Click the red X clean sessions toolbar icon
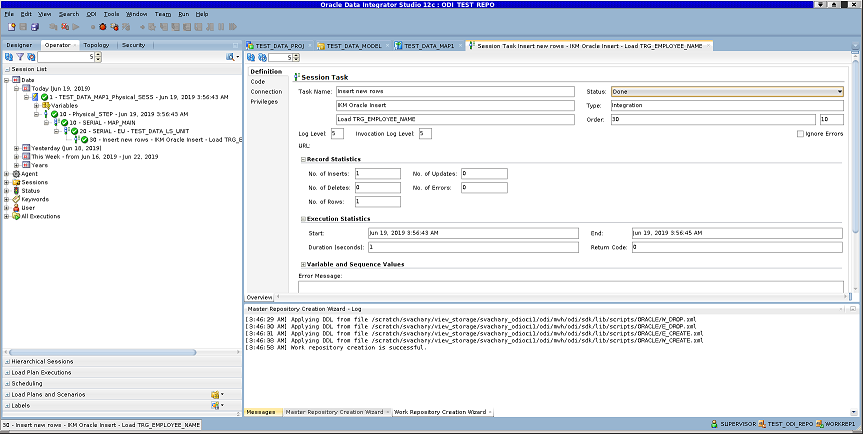This screenshot has width=863, height=434. point(65,26)
